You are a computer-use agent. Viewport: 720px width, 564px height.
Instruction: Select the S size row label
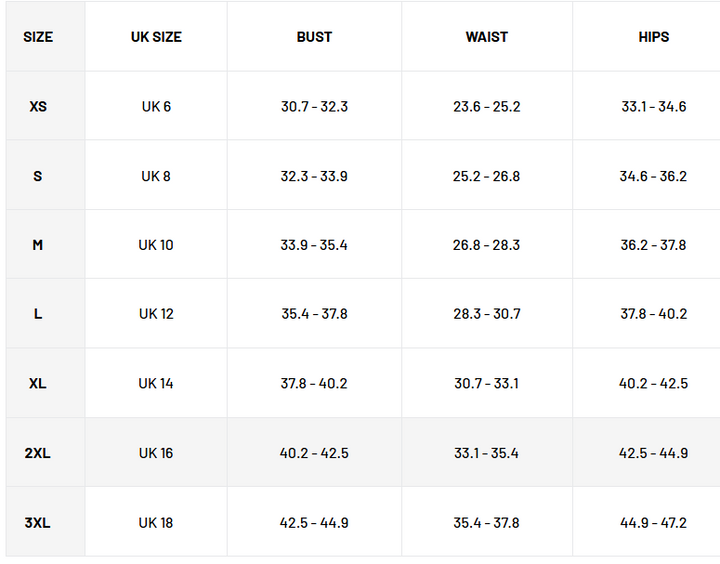click(x=38, y=176)
